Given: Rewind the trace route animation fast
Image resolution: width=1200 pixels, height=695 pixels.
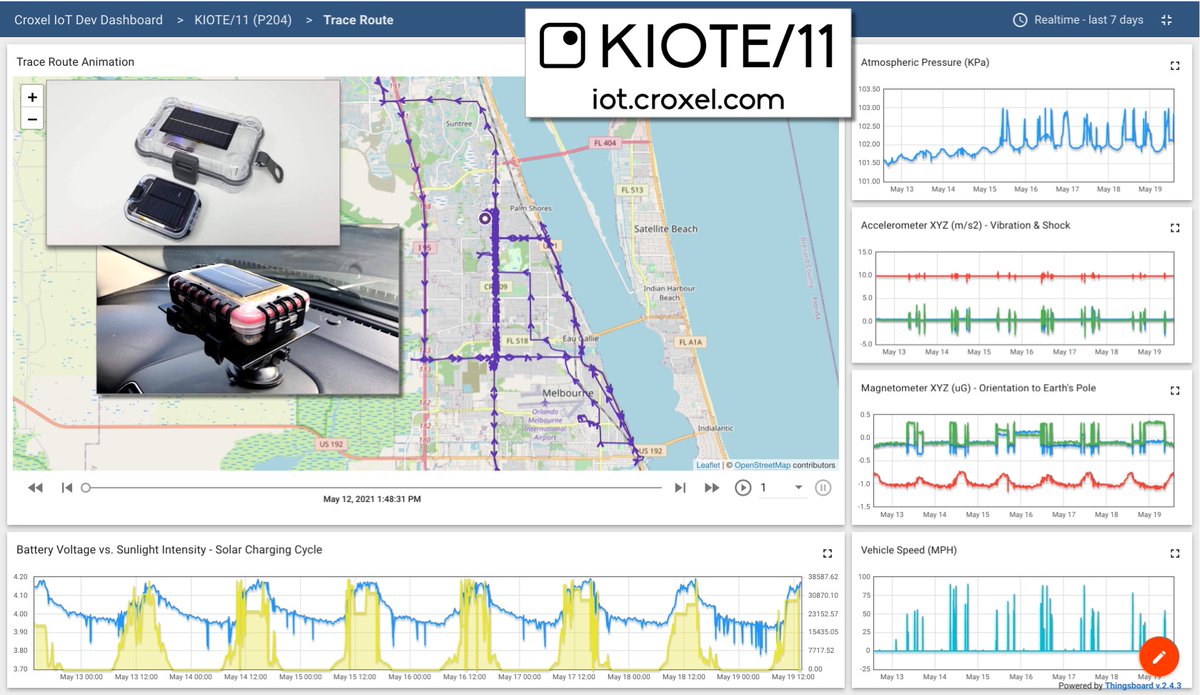Looking at the screenshot, I should 35,488.
